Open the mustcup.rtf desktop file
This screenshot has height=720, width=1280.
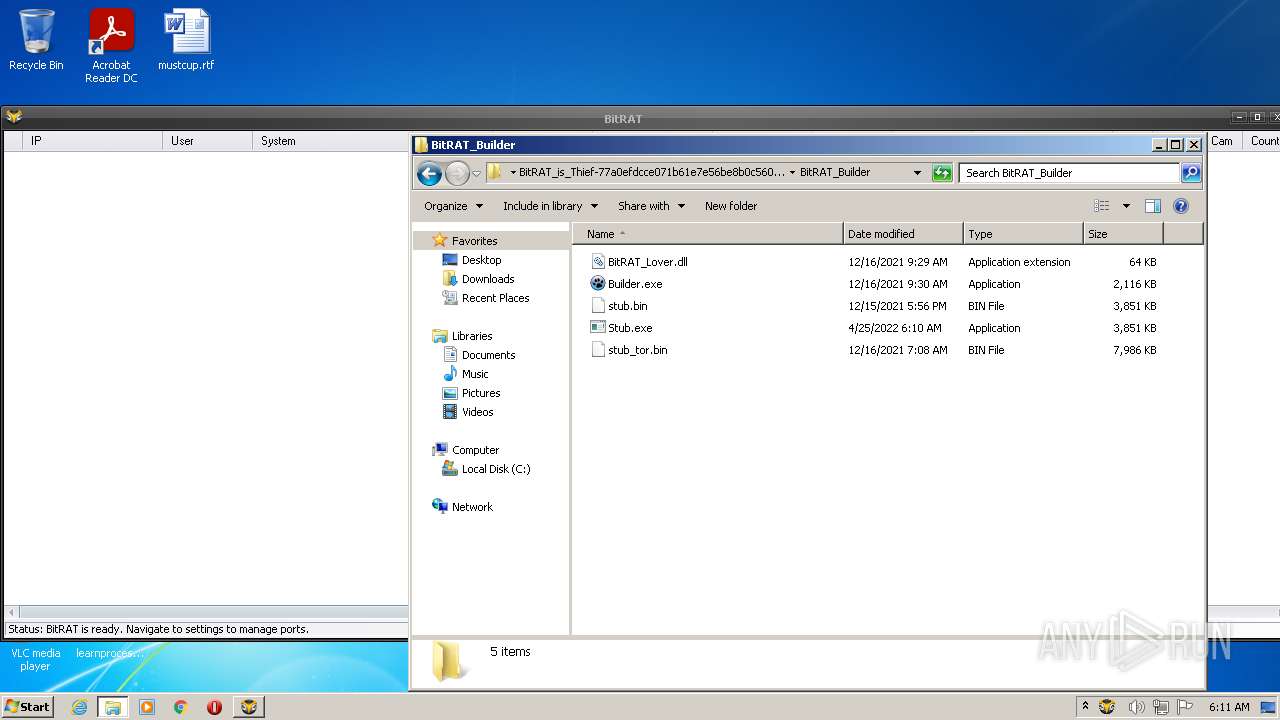(186, 40)
